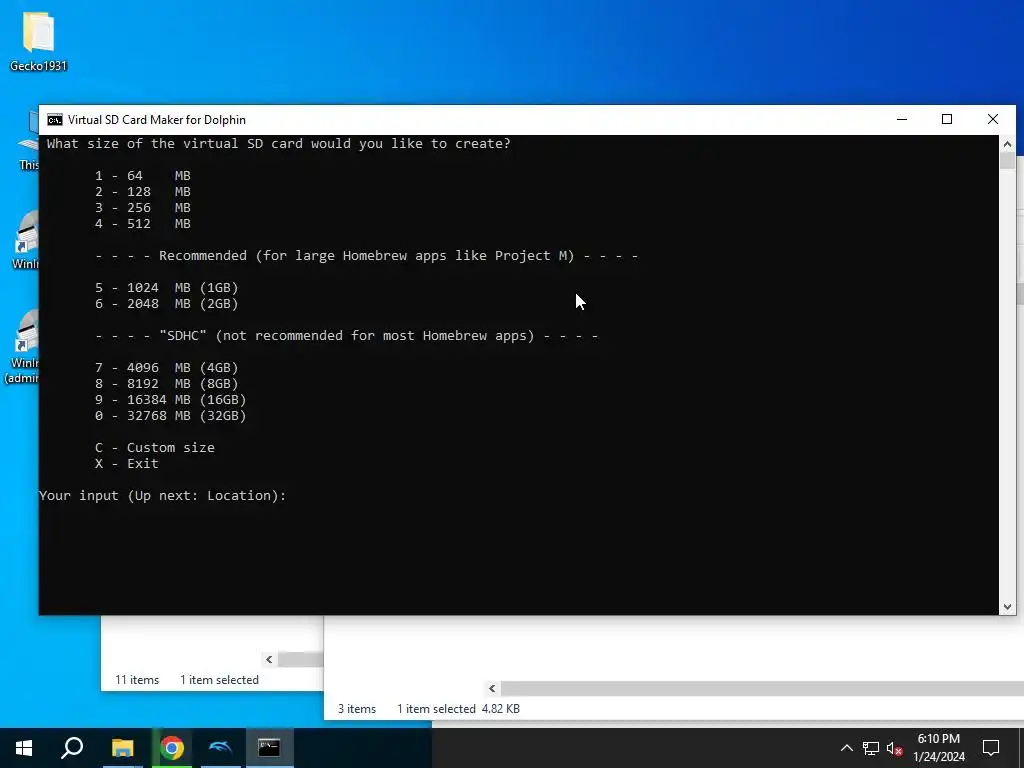This screenshot has width=1024, height=768.
Task: Click the Show desktop strip on taskbar
Action: (x=1021, y=748)
